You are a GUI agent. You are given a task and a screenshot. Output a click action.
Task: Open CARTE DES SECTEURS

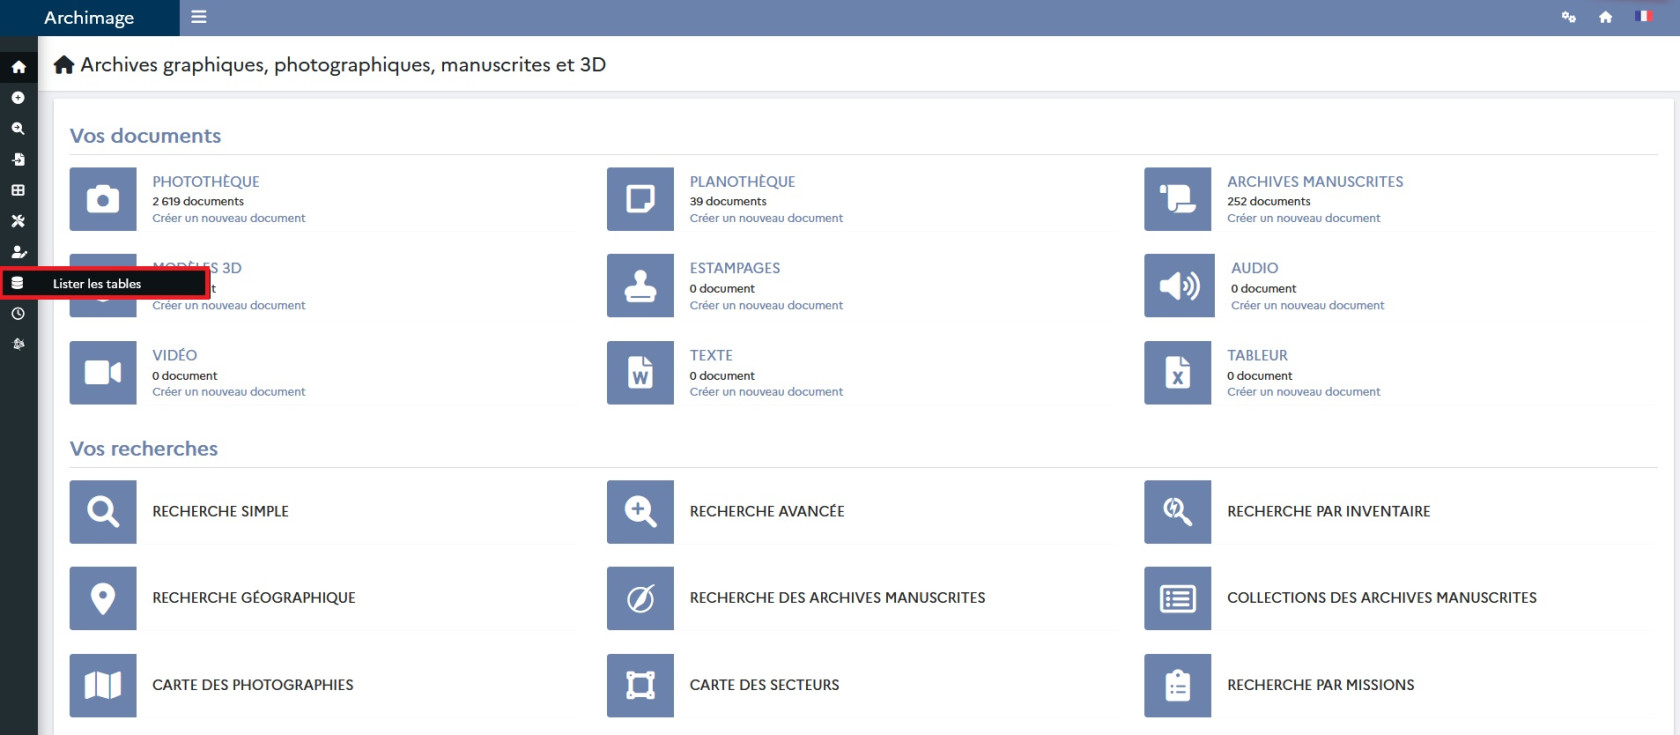(764, 685)
